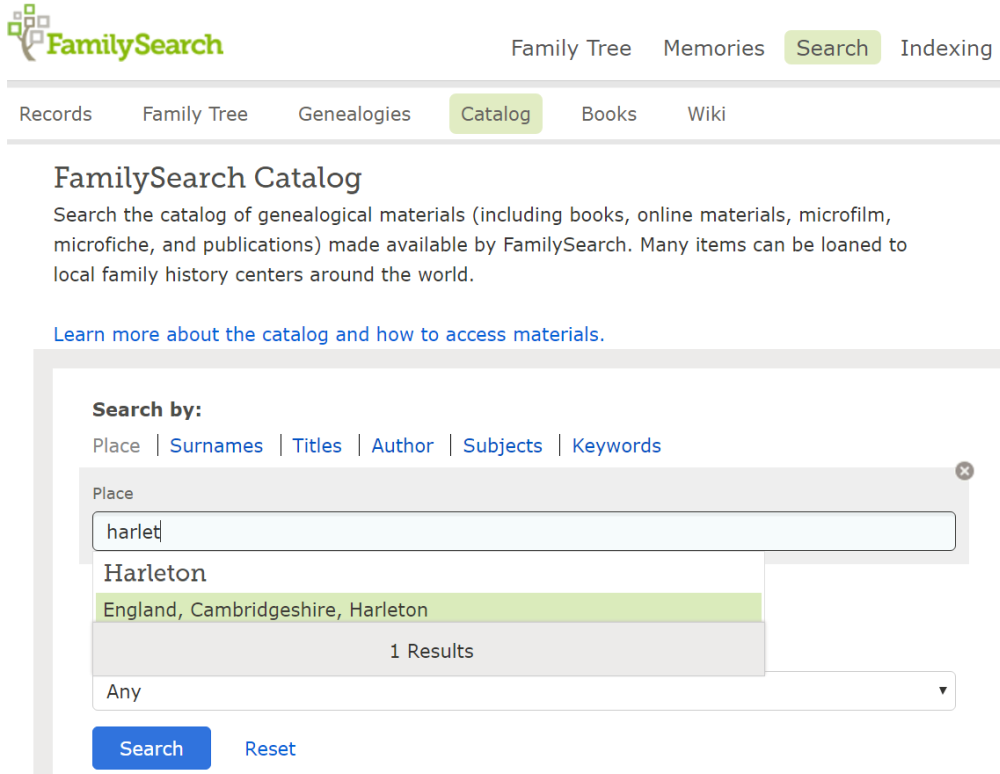The width and height of the screenshot is (1000, 774).
Task: Open the Indexing top navigation menu
Action: pyautogui.click(x=945, y=48)
